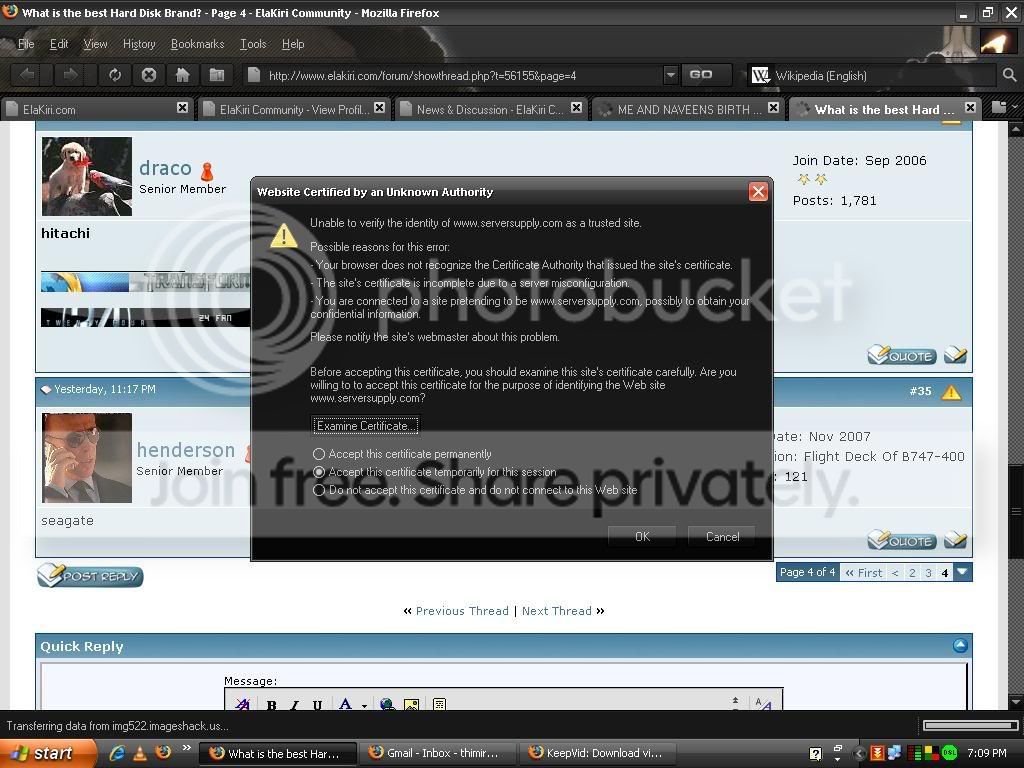The height and width of the screenshot is (768, 1024).
Task: Open the font color dropdown arrow
Action: (364, 705)
